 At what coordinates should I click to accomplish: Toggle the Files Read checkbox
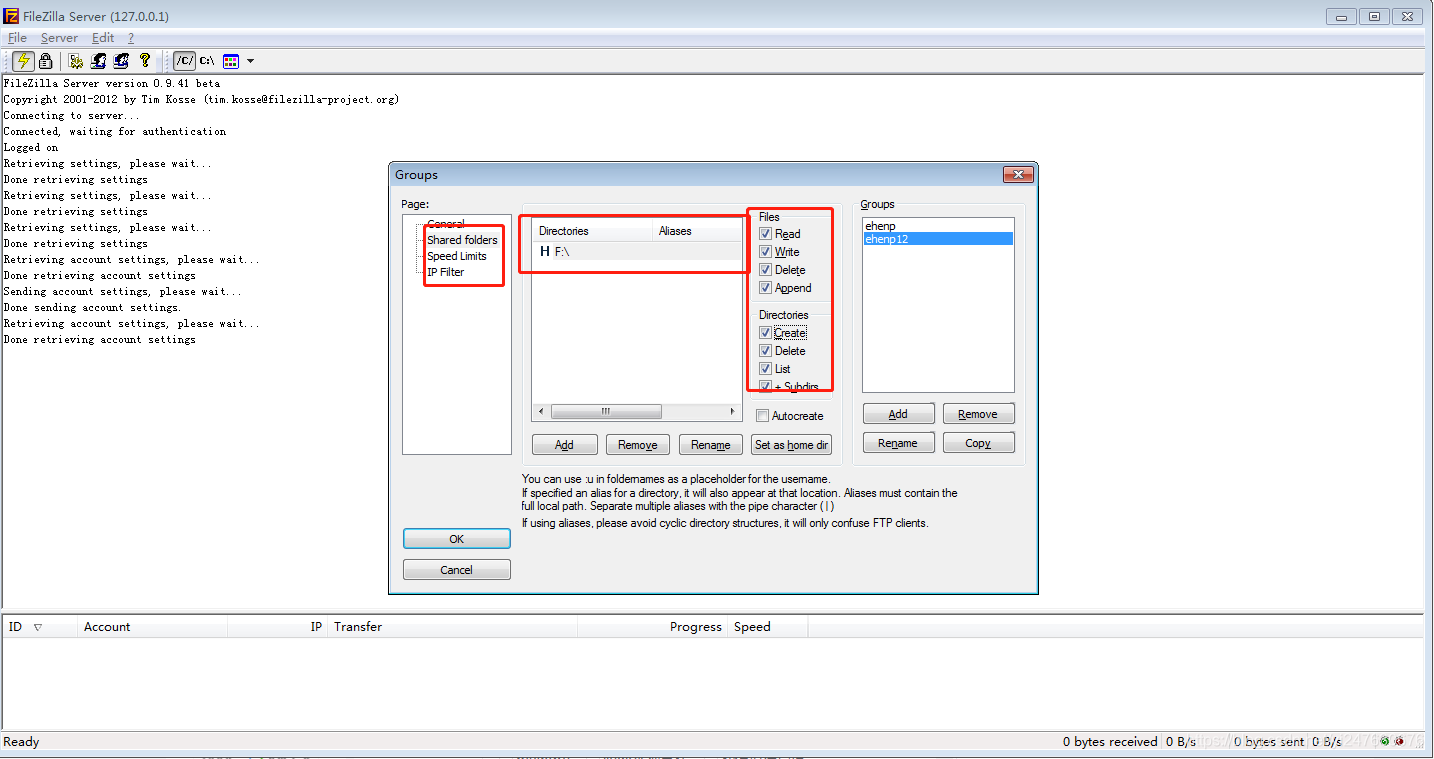(765, 234)
